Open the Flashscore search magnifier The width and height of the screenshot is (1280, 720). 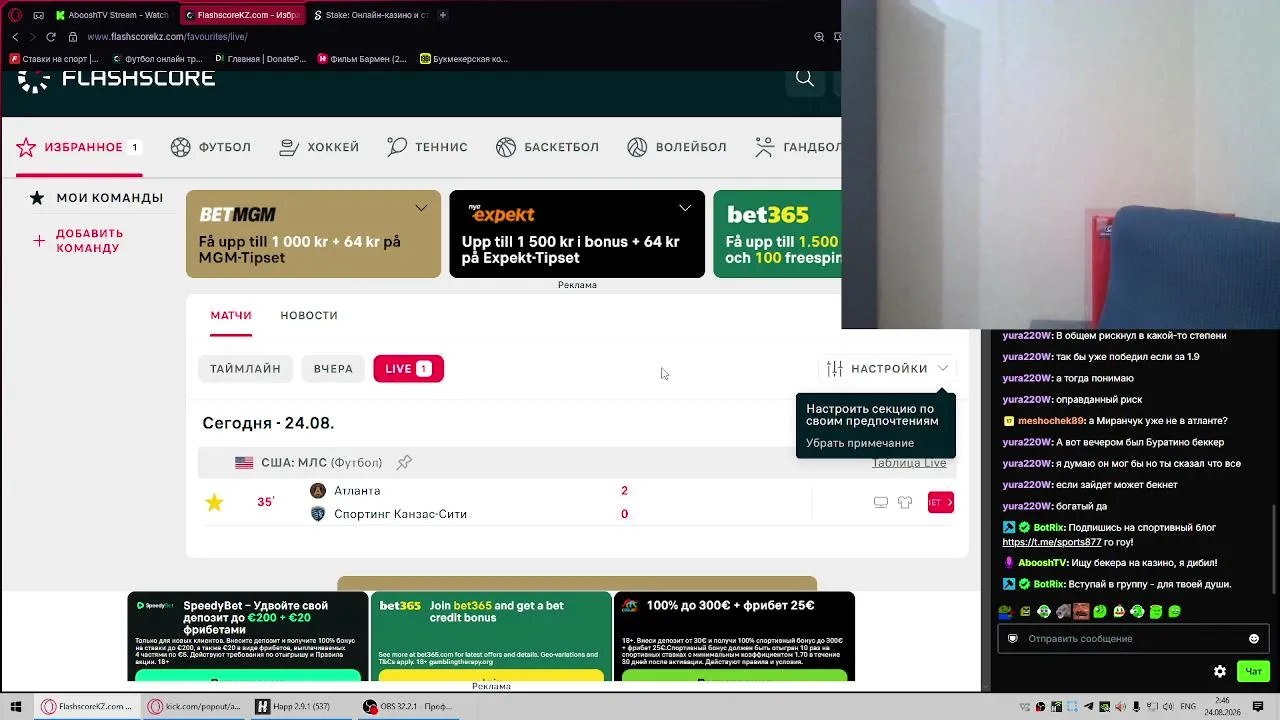point(804,79)
